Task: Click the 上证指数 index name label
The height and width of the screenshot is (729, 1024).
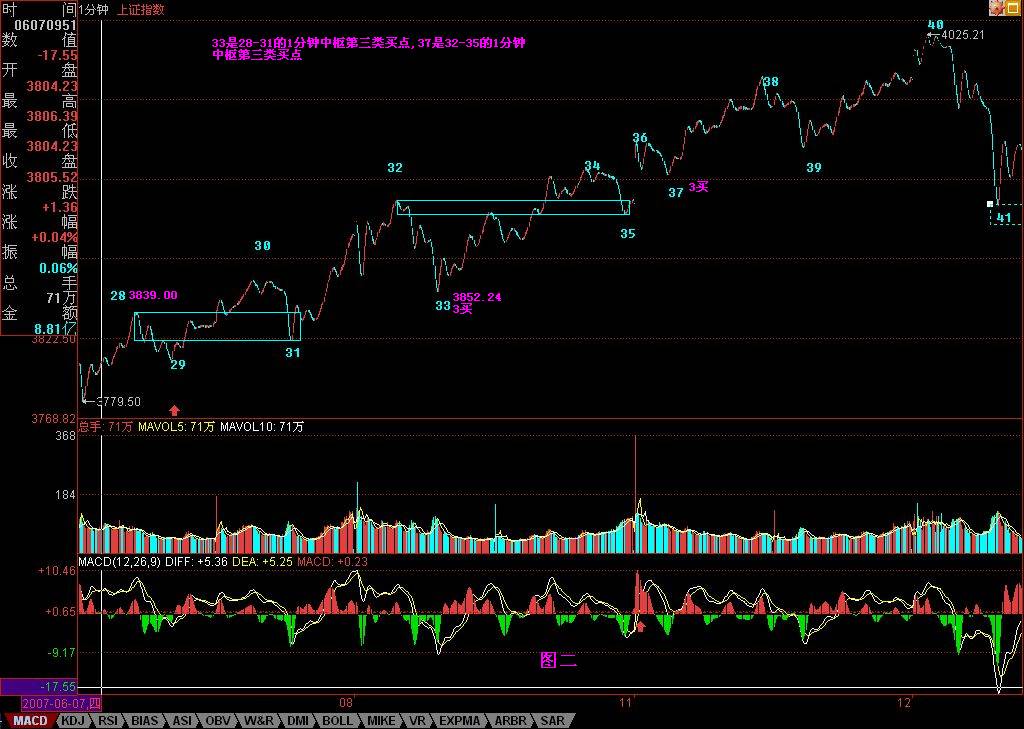Action: point(141,9)
